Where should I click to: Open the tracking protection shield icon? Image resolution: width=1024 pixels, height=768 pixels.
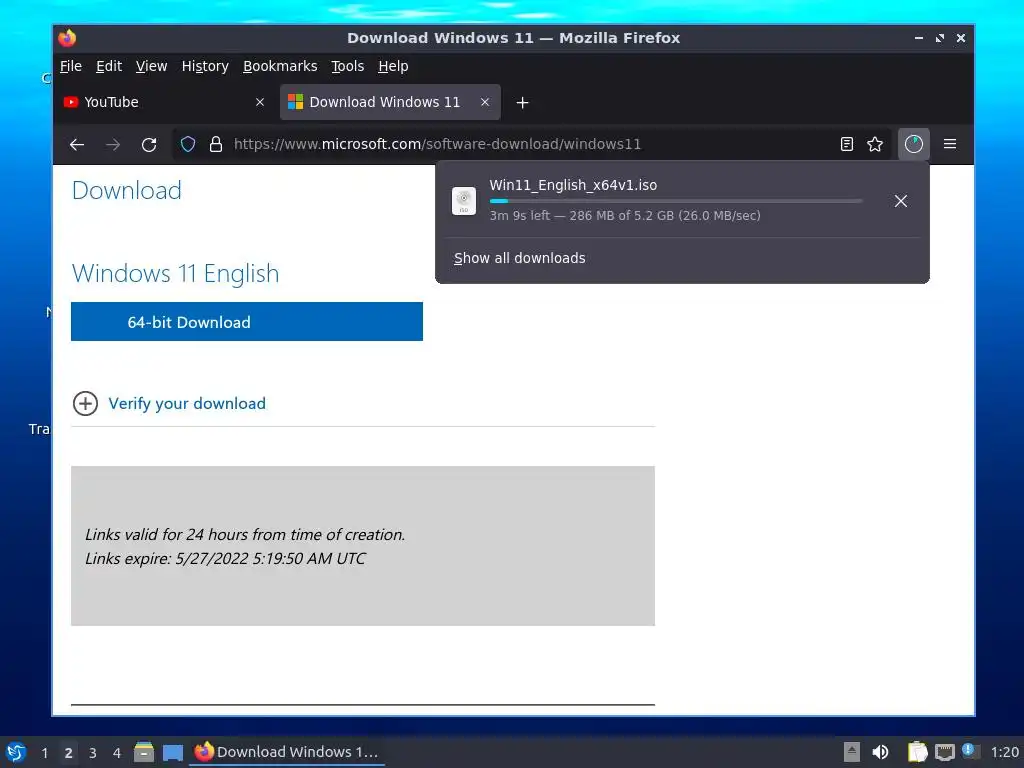pyautogui.click(x=188, y=144)
